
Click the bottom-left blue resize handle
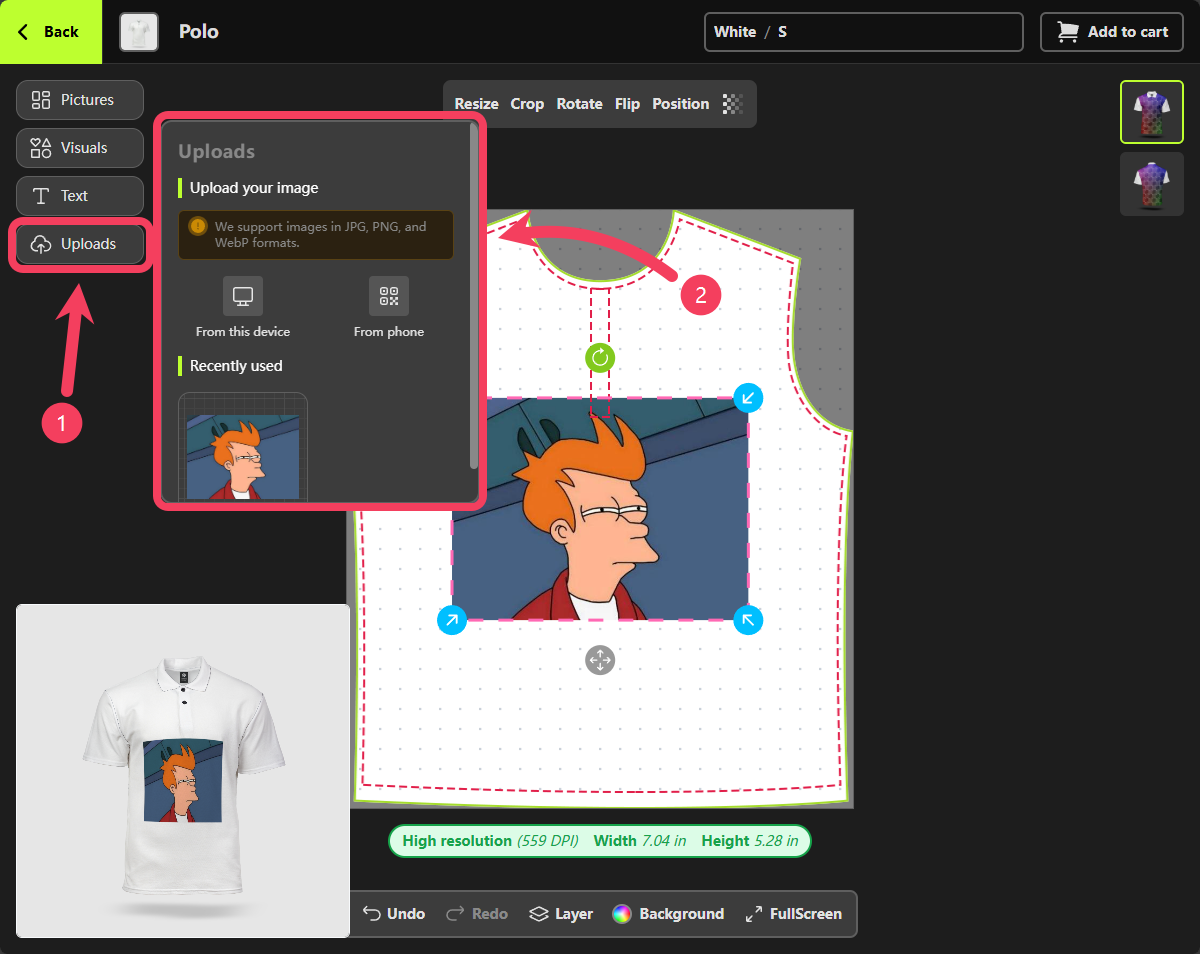452,620
